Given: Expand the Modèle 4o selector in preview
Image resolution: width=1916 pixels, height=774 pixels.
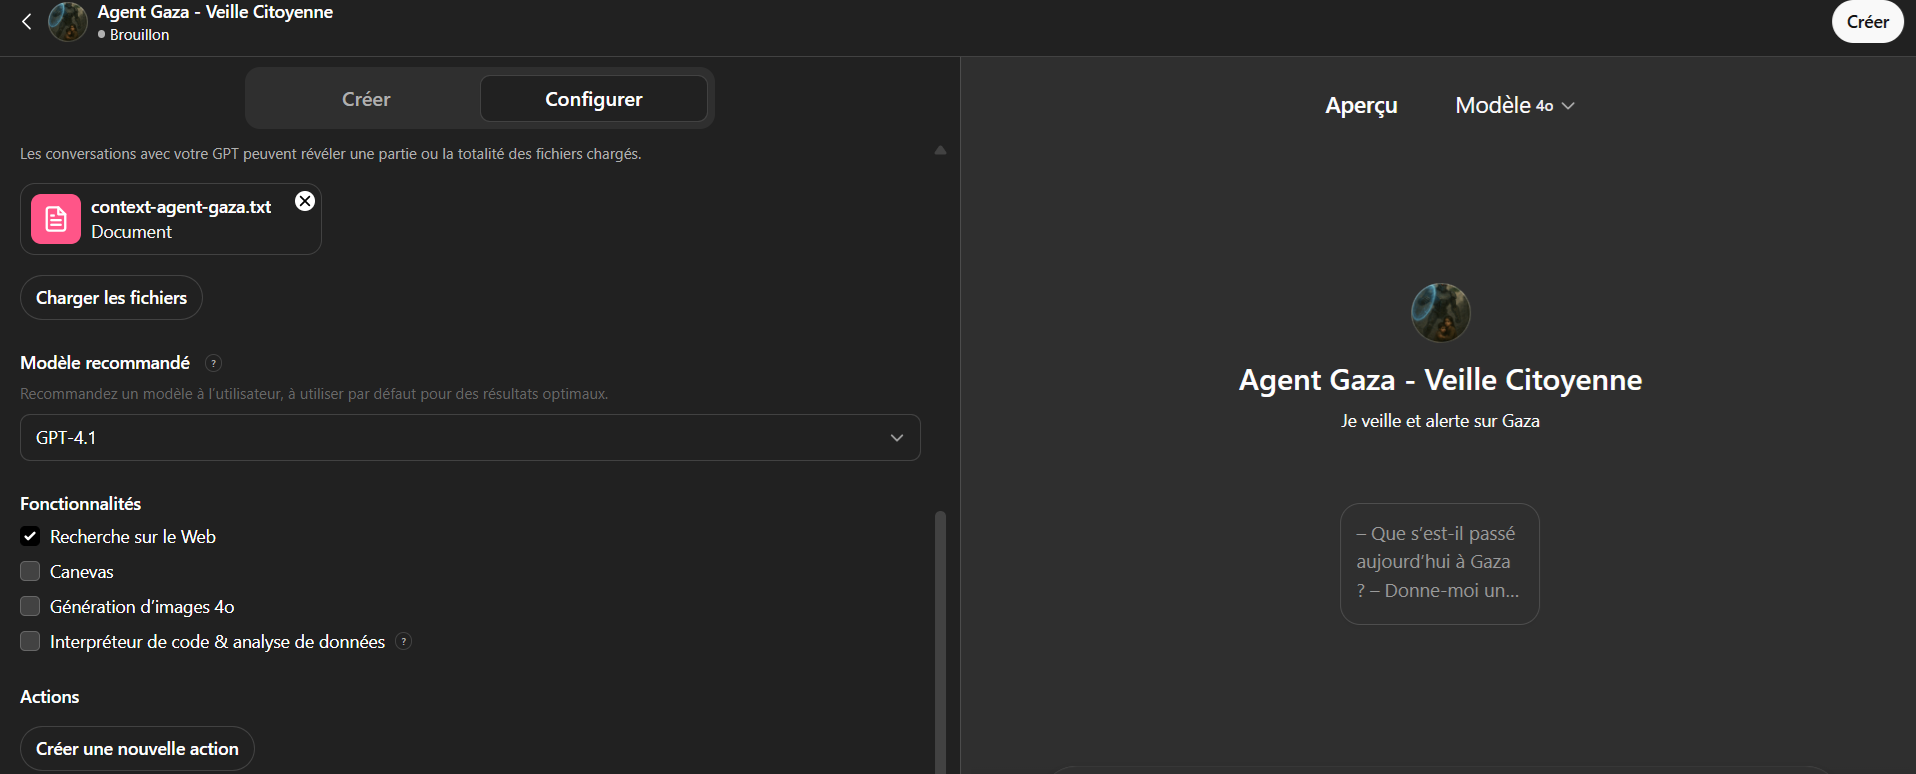Looking at the screenshot, I should pos(1514,105).
